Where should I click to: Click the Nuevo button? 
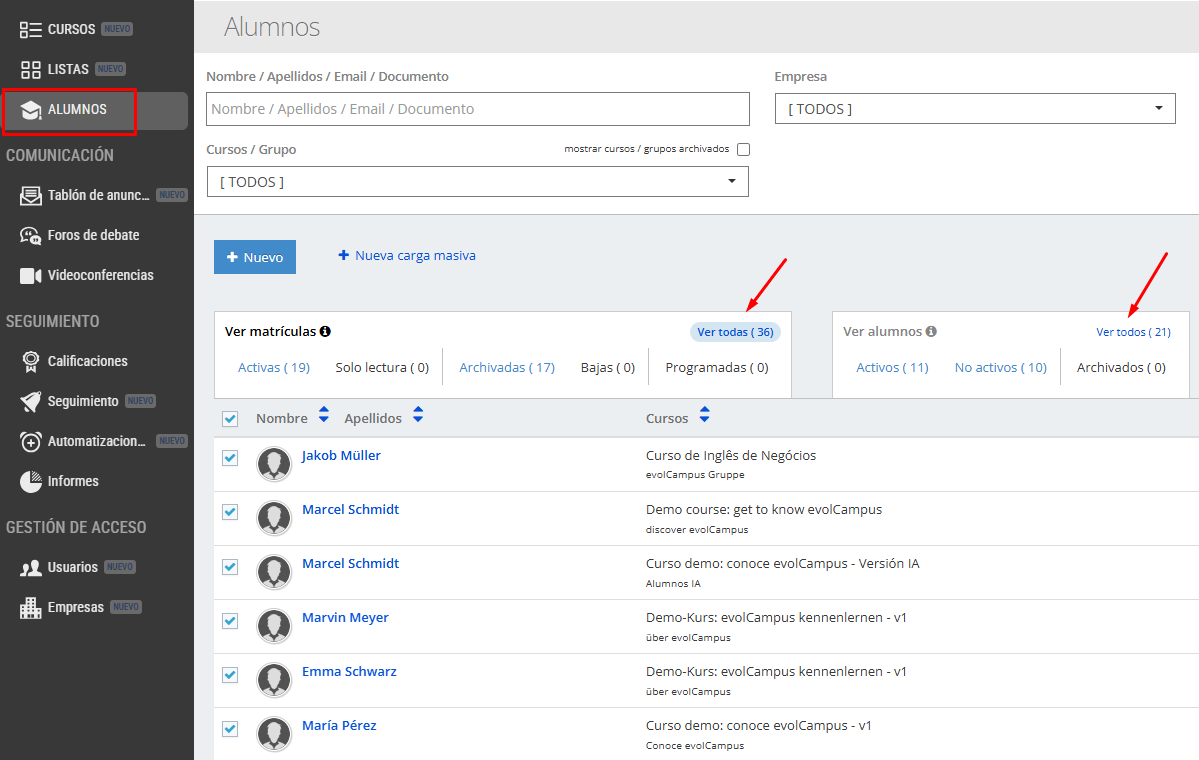click(255, 257)
